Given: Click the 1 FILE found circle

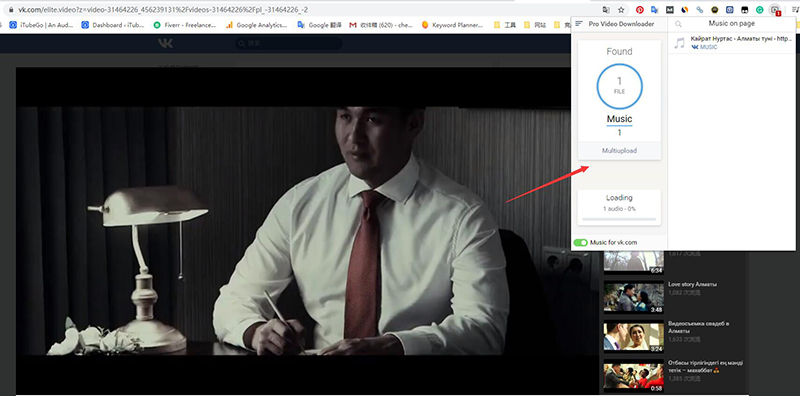Looking at the screenshot, I should point(619,86).
